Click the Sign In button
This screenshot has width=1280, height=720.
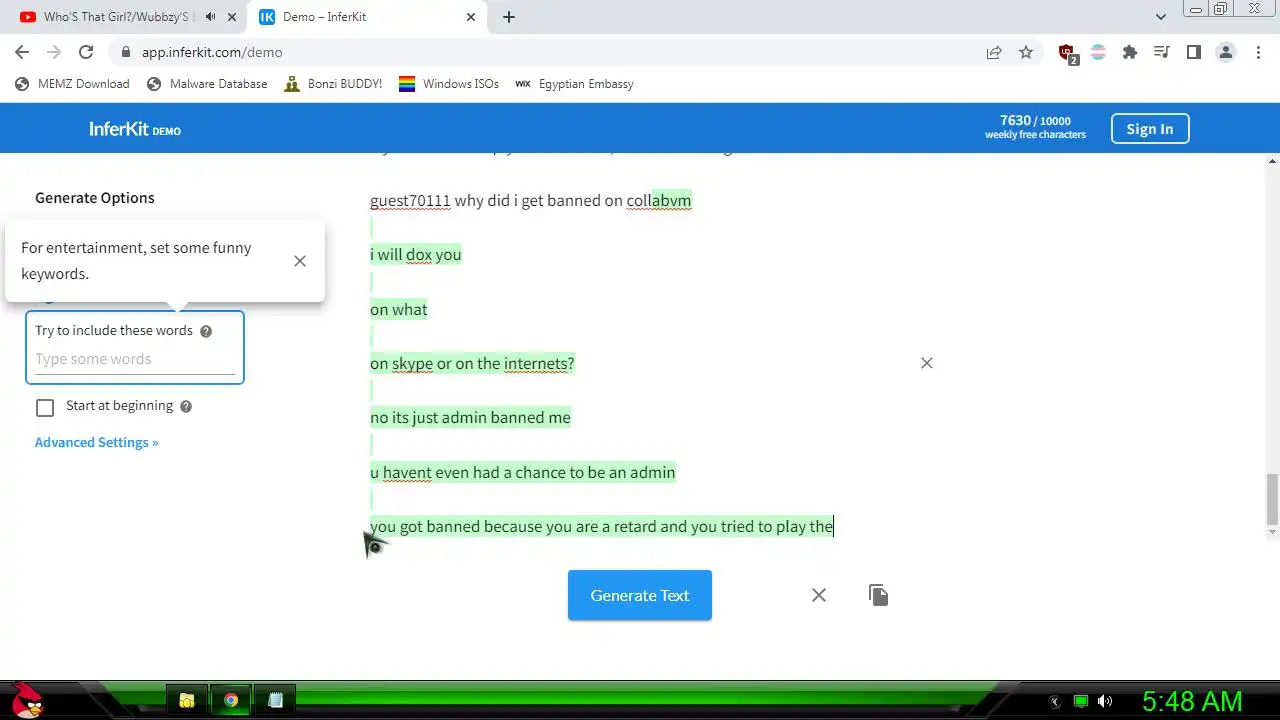[1150, 129]
